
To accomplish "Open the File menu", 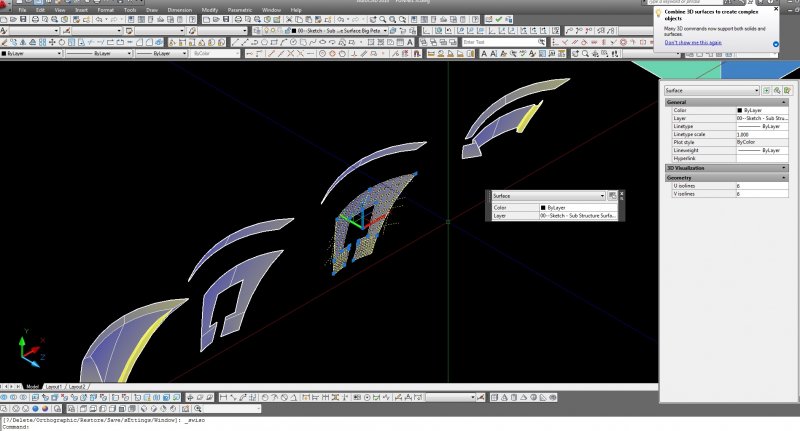I will pyautogui.click(x=22, y=10).
